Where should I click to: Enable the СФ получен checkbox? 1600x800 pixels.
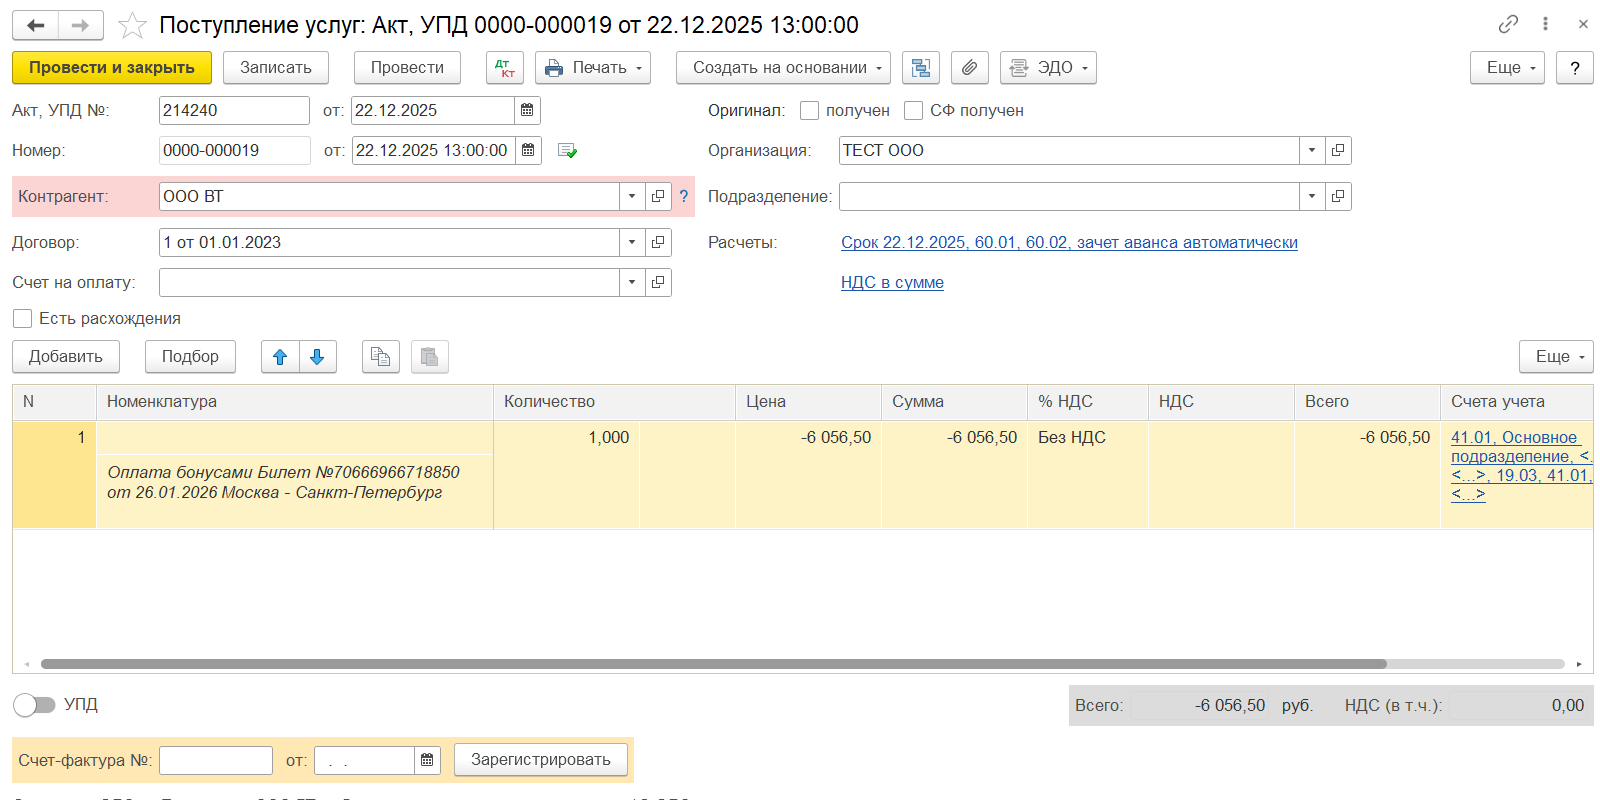pyautogui.click(x=913, y=110)
